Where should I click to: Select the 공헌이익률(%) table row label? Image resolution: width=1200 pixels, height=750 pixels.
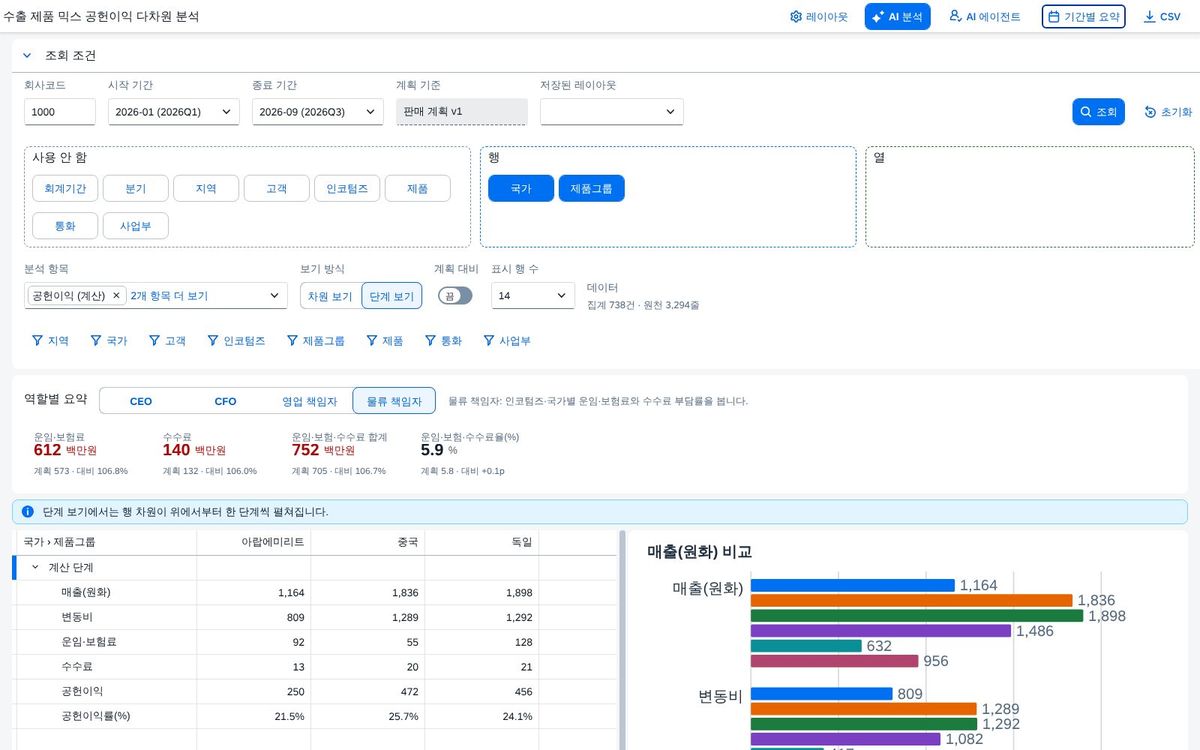(x=96, y=717)
